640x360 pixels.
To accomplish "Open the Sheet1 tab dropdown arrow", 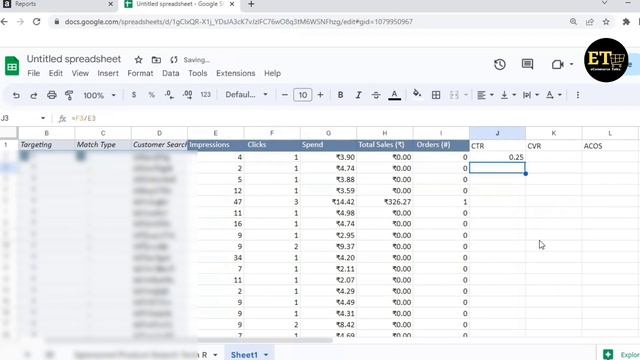I will point(266,355).
